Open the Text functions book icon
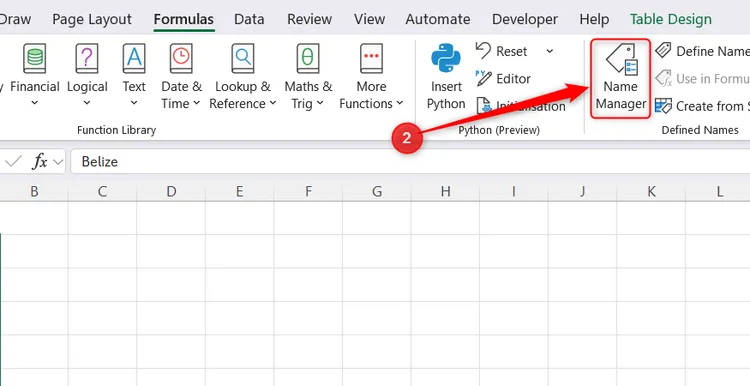This screenshot has width=750, height=386. pos(134,58)
